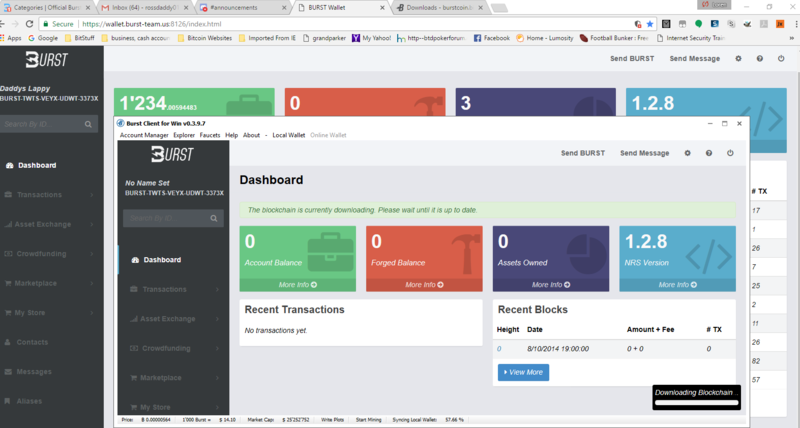
Task: Open settings gear in Burst Client header
Action: [x=687, y=153]
